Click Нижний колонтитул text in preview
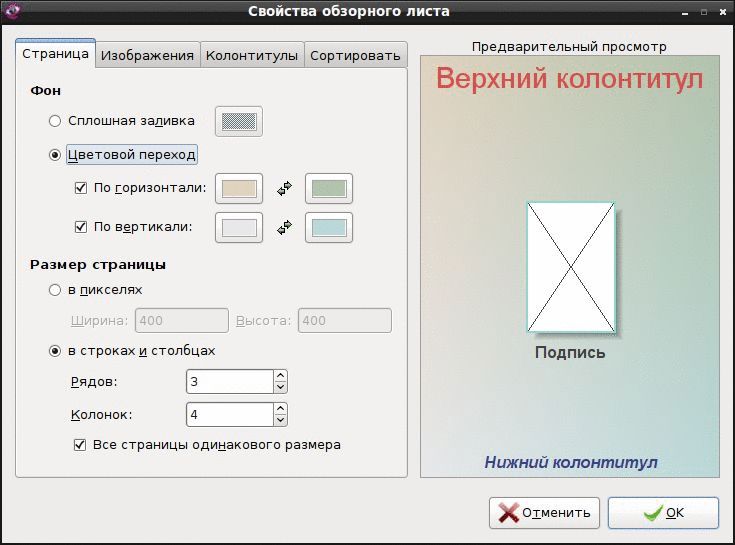The height and width of the screenshot is (545, 735). point(570,463)
